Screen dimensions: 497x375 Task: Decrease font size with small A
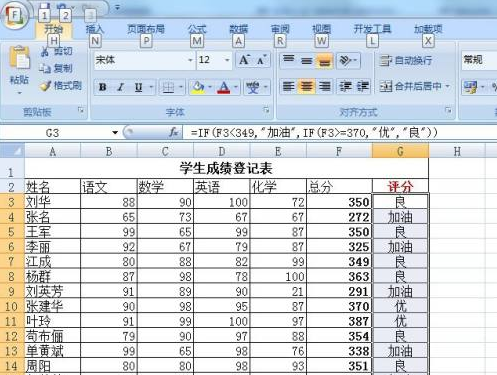point(262,60)
